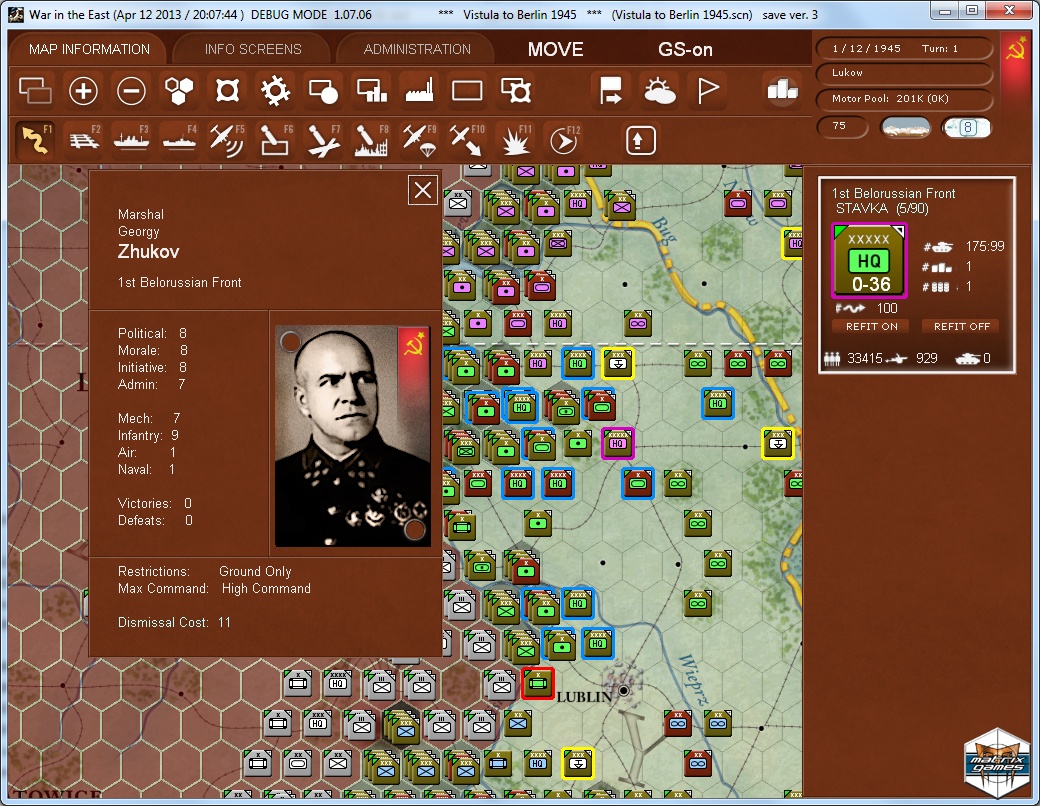Screen dimensions: 1040x806
Task: Click the 1st Belorussian Front HQ counter
Action: point(869,260)
